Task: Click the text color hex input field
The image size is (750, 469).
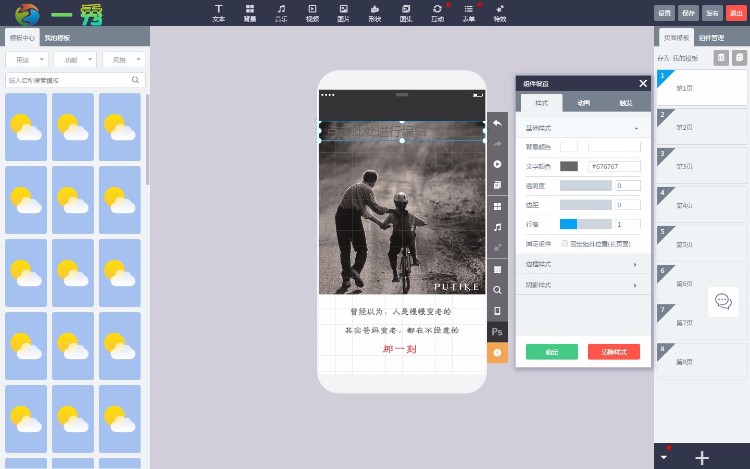Action: [614, 166]
